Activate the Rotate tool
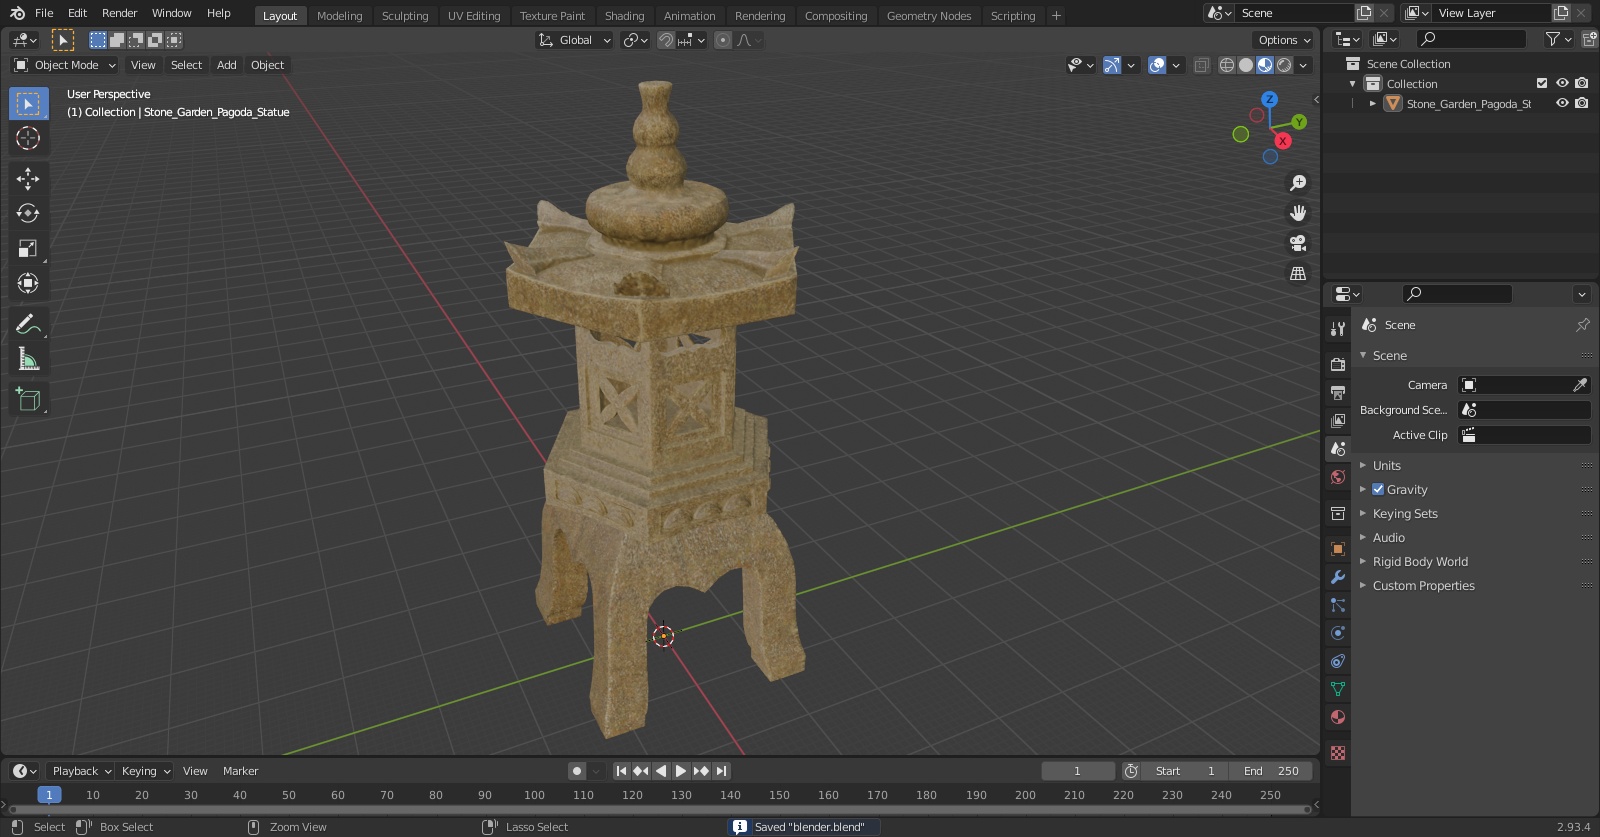 click(28, 213)
